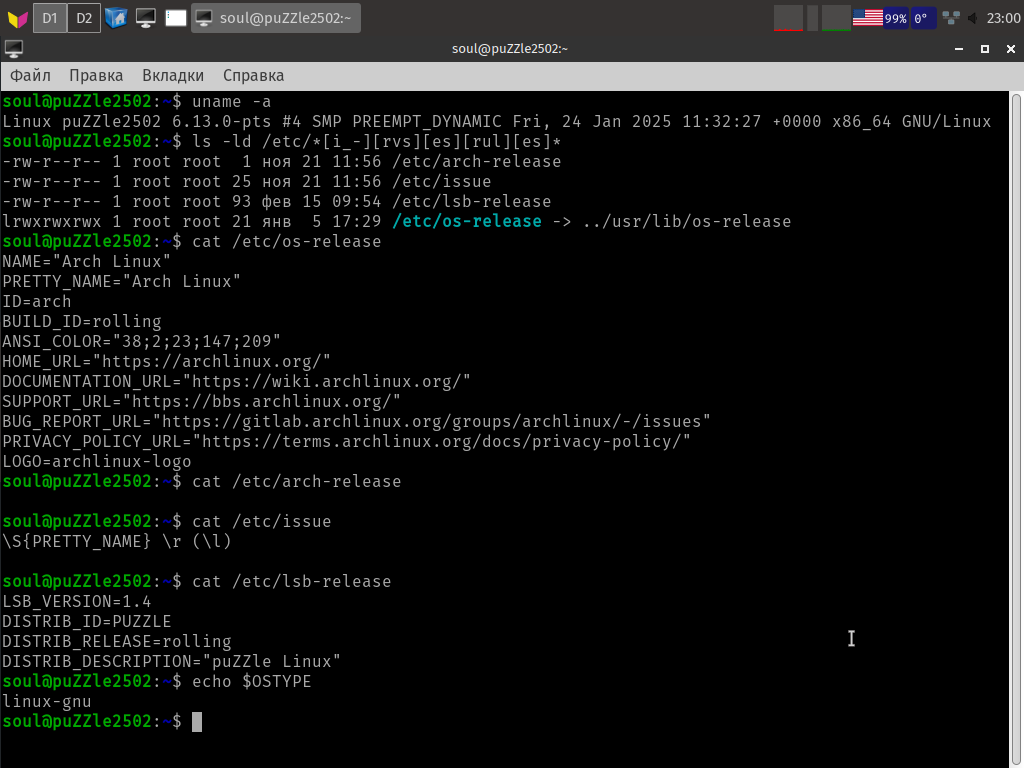Click the terminal vertical scrollbar

click(1016, 429)
